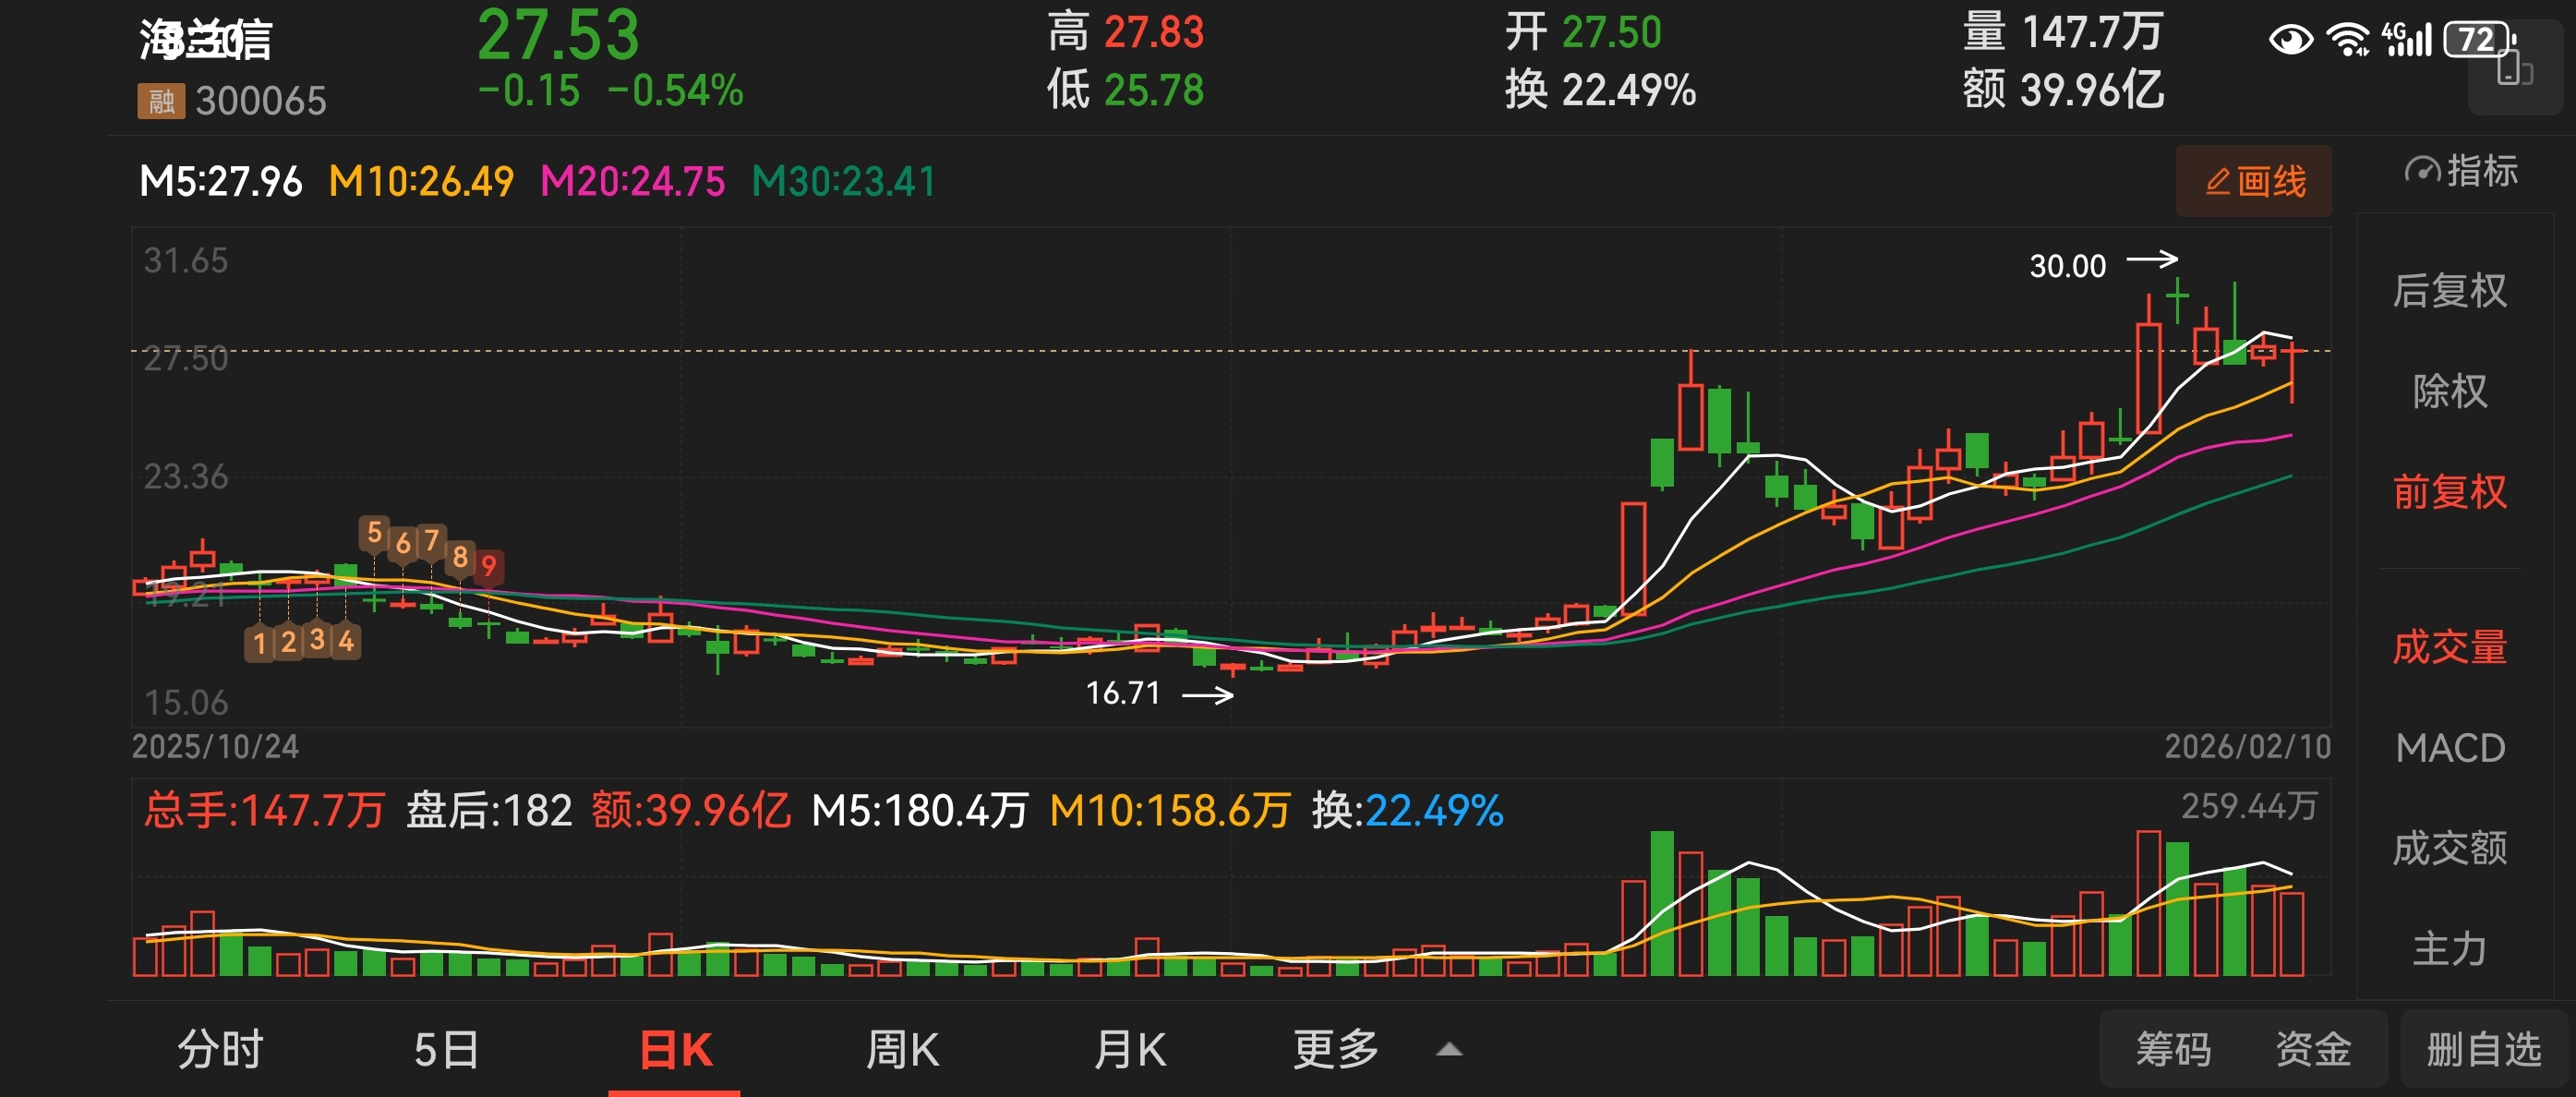Switch to the 周K tab
The image size is (2576, 1097).
902,1050
